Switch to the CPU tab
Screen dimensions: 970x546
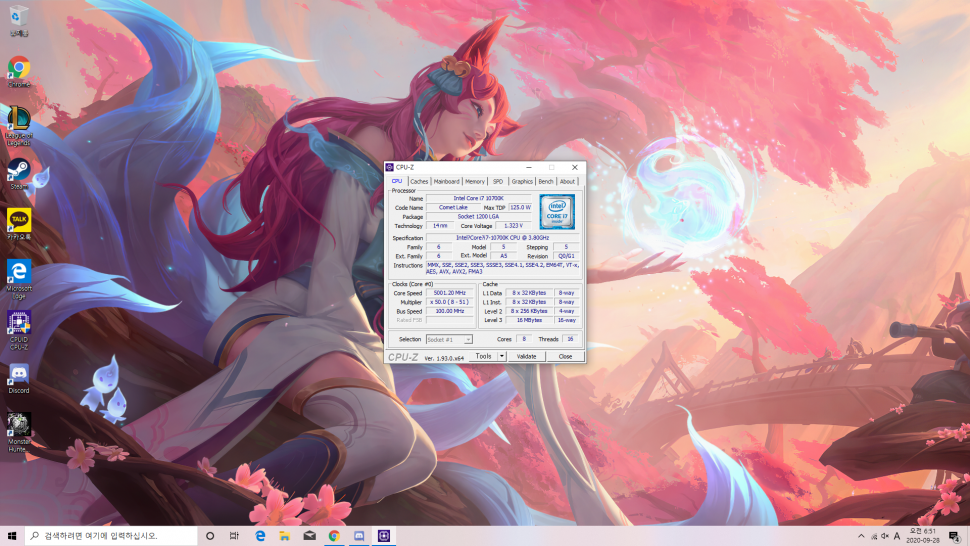coord(397,181)
